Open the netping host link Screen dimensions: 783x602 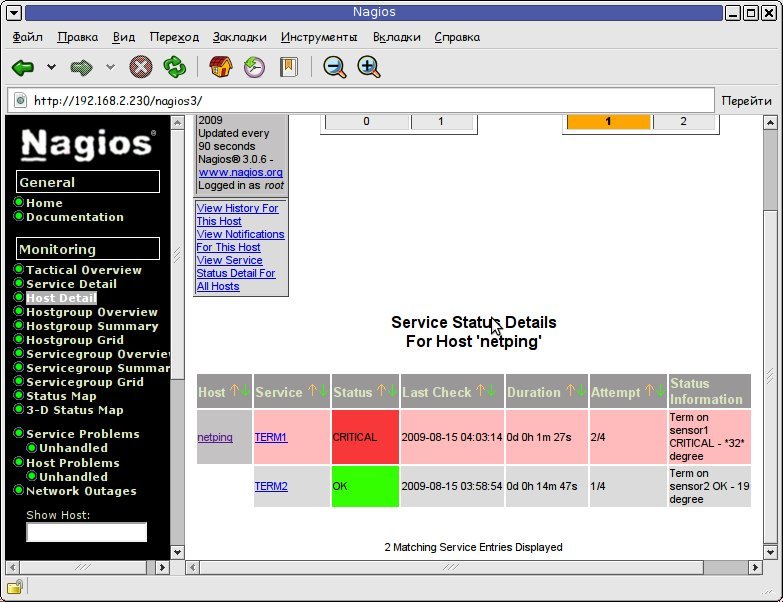[215, 437]
